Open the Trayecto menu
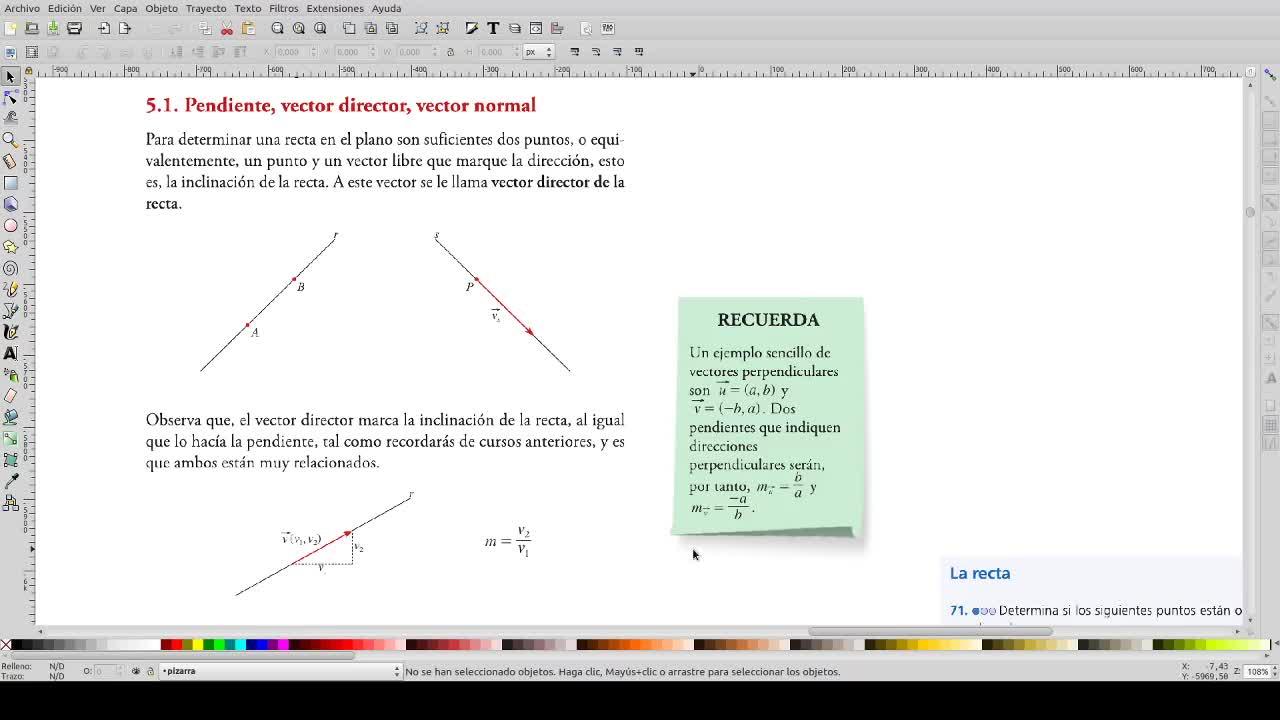Image resolution: width=1280 pixels, height=720 pixels. [206, 8]
